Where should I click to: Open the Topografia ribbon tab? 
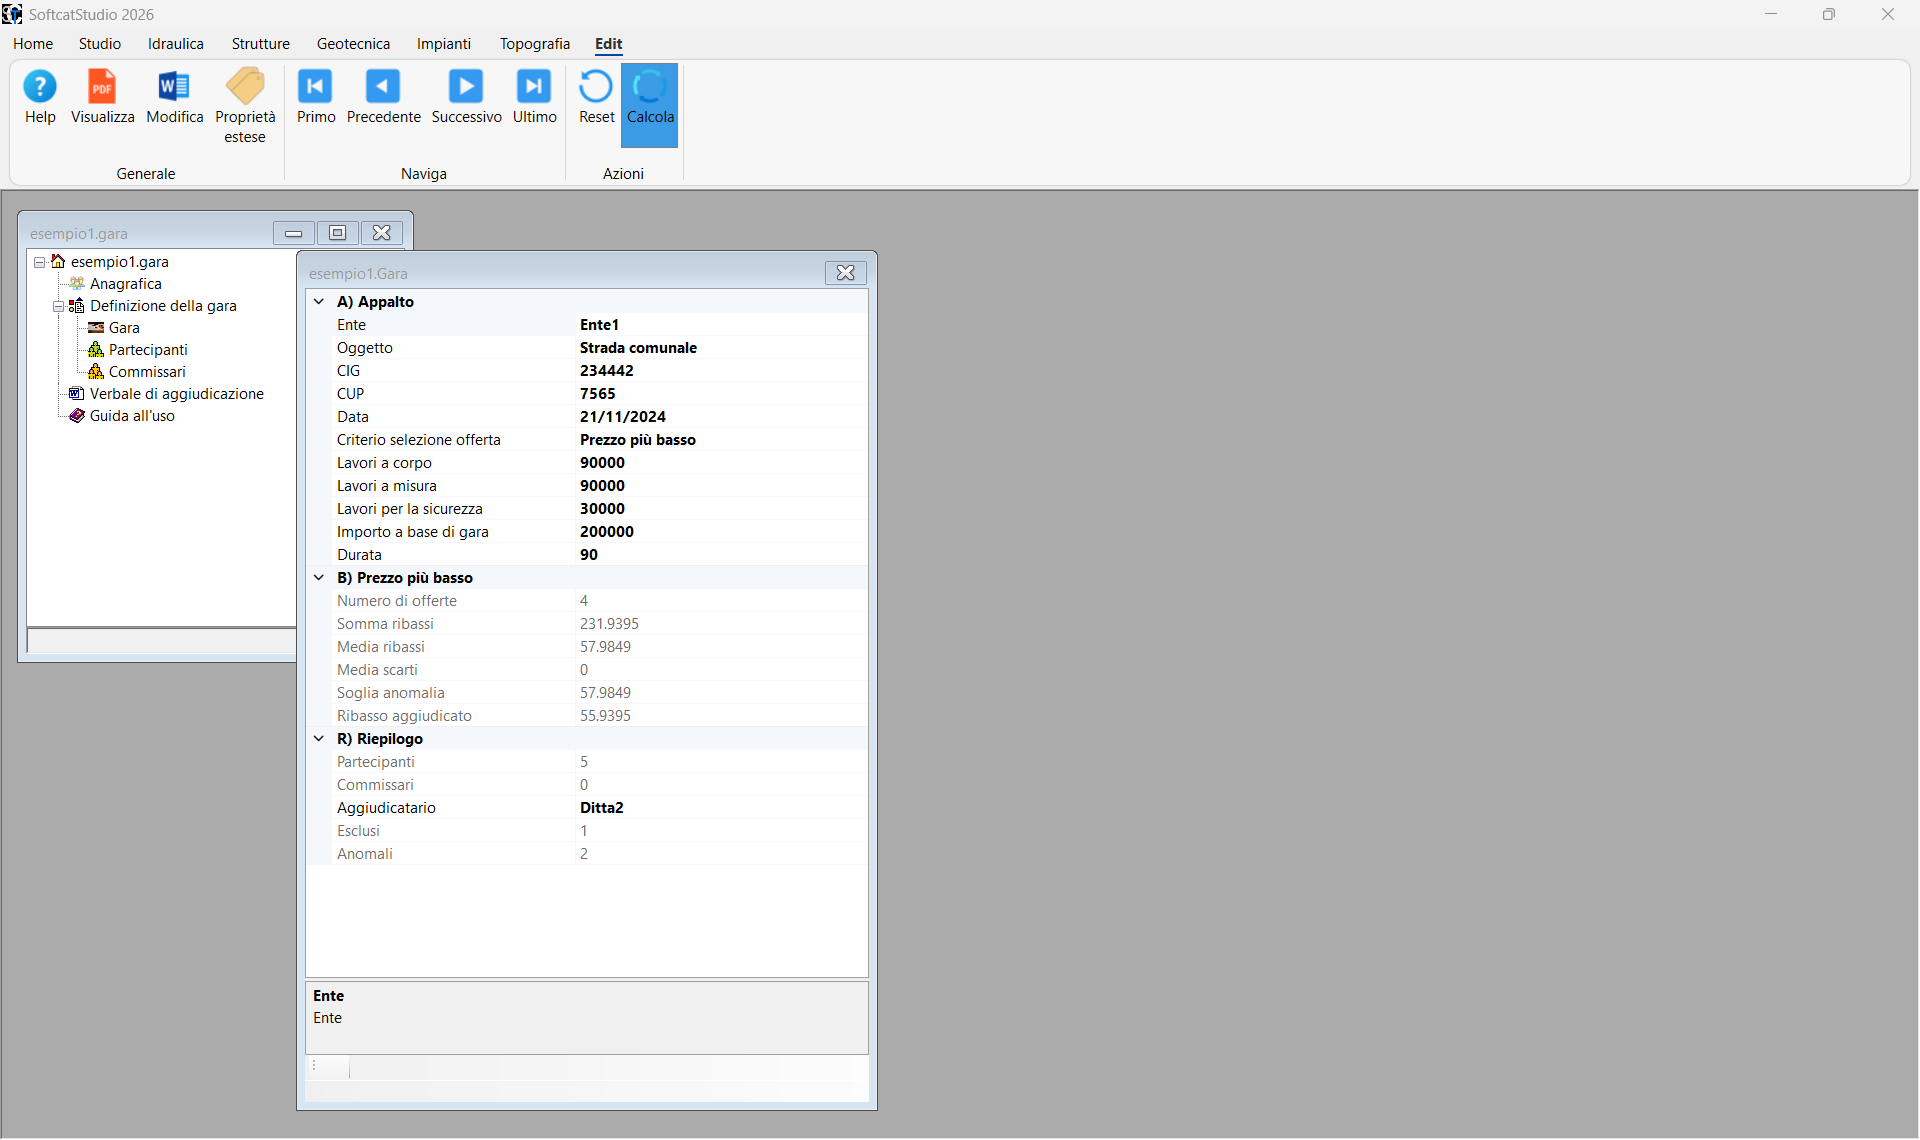(535, 44)
